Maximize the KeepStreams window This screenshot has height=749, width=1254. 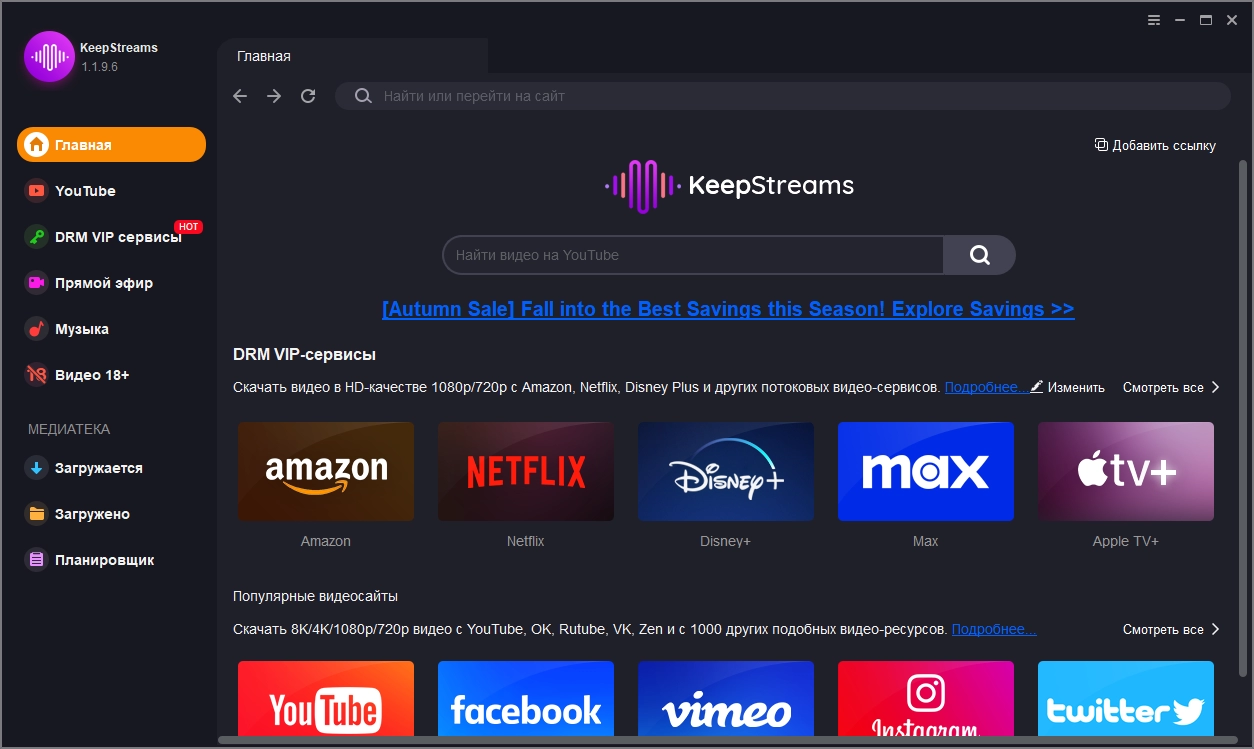[1206, 20]
